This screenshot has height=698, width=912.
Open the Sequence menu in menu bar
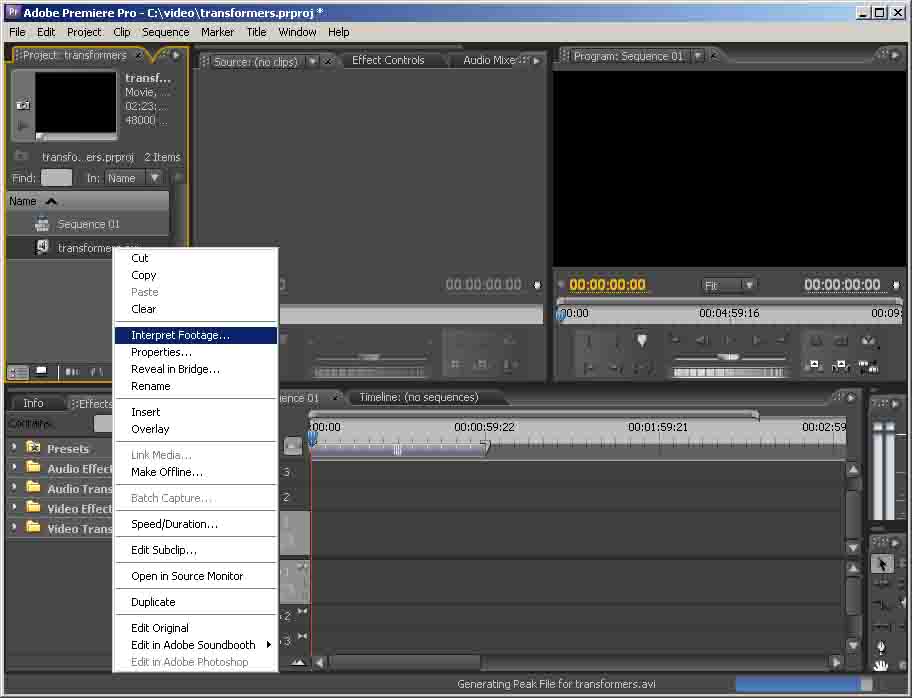pyautogui.click(x=165, y=32)
